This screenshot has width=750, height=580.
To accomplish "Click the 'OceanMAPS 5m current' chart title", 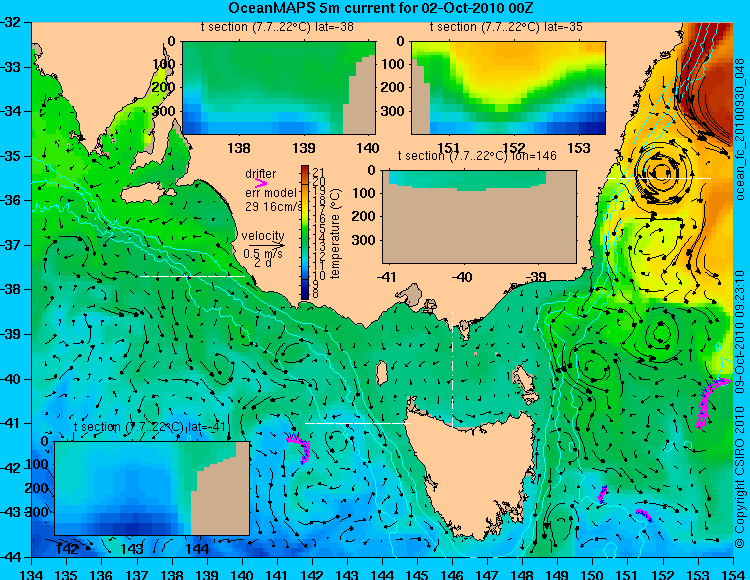I will click(x=381, y=8).
